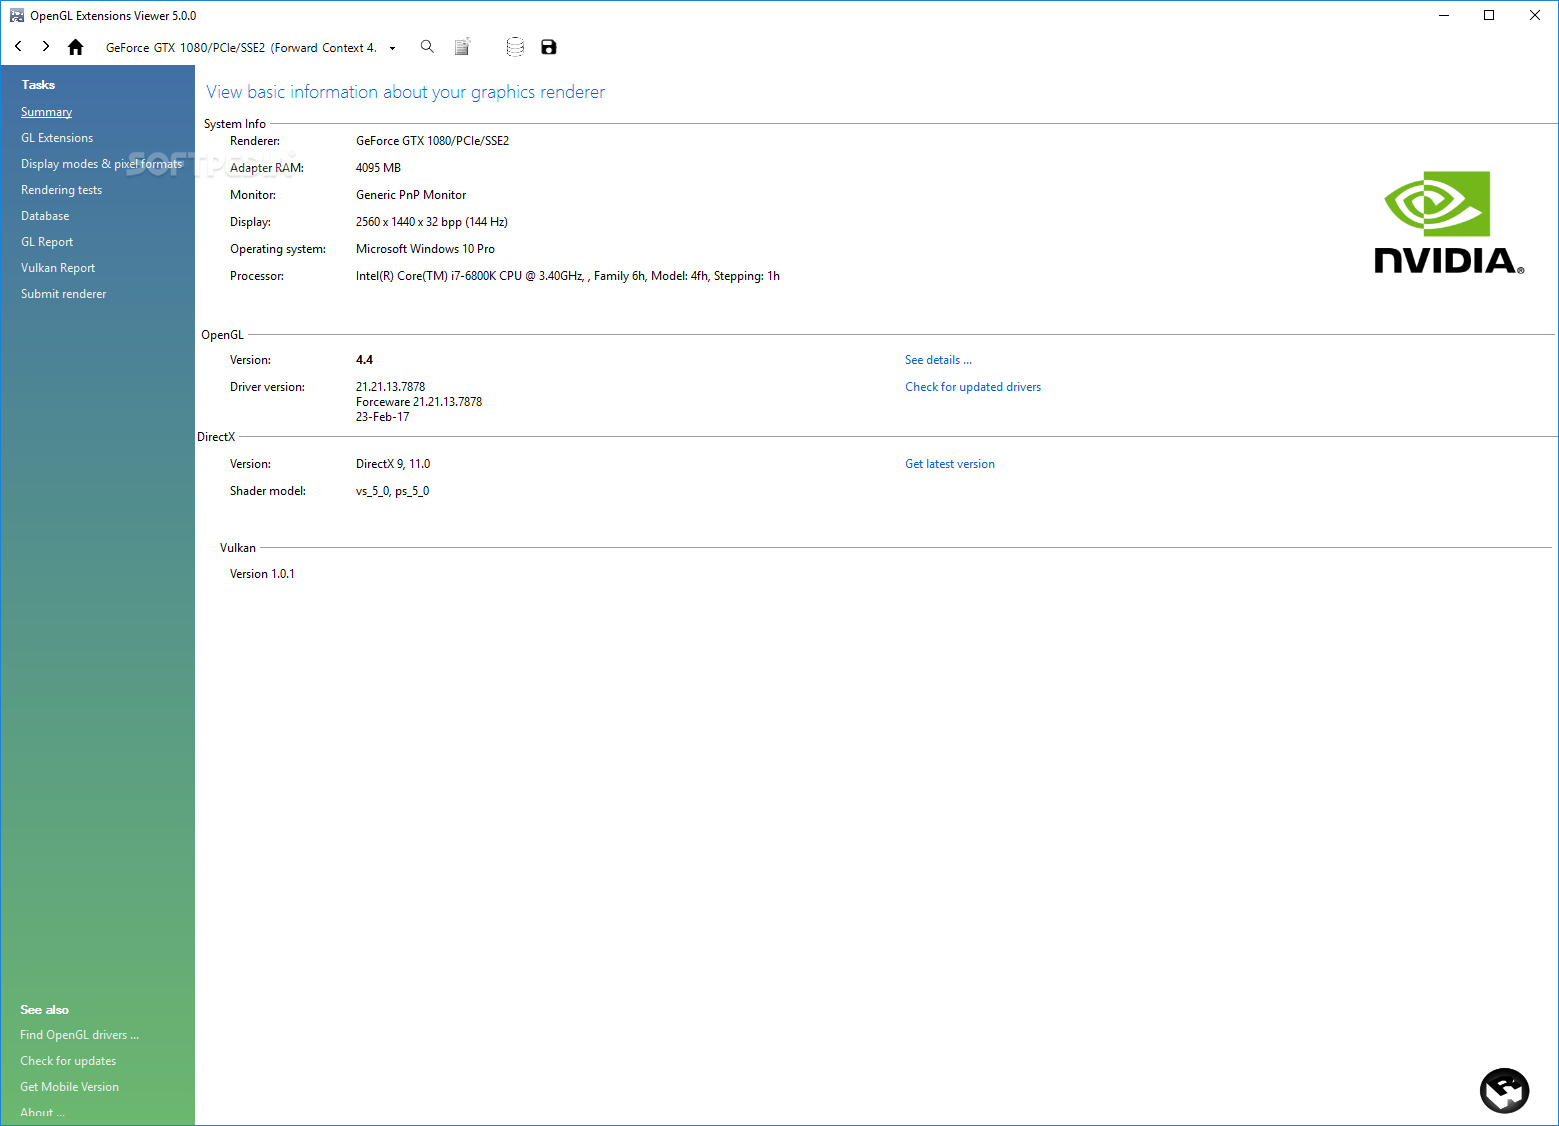Viewport: 1559px width, 1126px height.
Task: Click the page heading about graphics renderer
Action: pyautogui.click(x=406, y=92)
